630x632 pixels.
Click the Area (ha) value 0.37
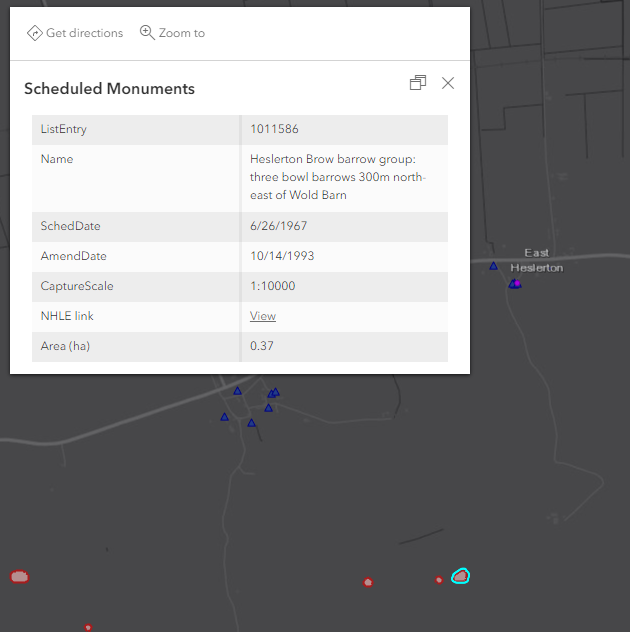tap(262, 346)
